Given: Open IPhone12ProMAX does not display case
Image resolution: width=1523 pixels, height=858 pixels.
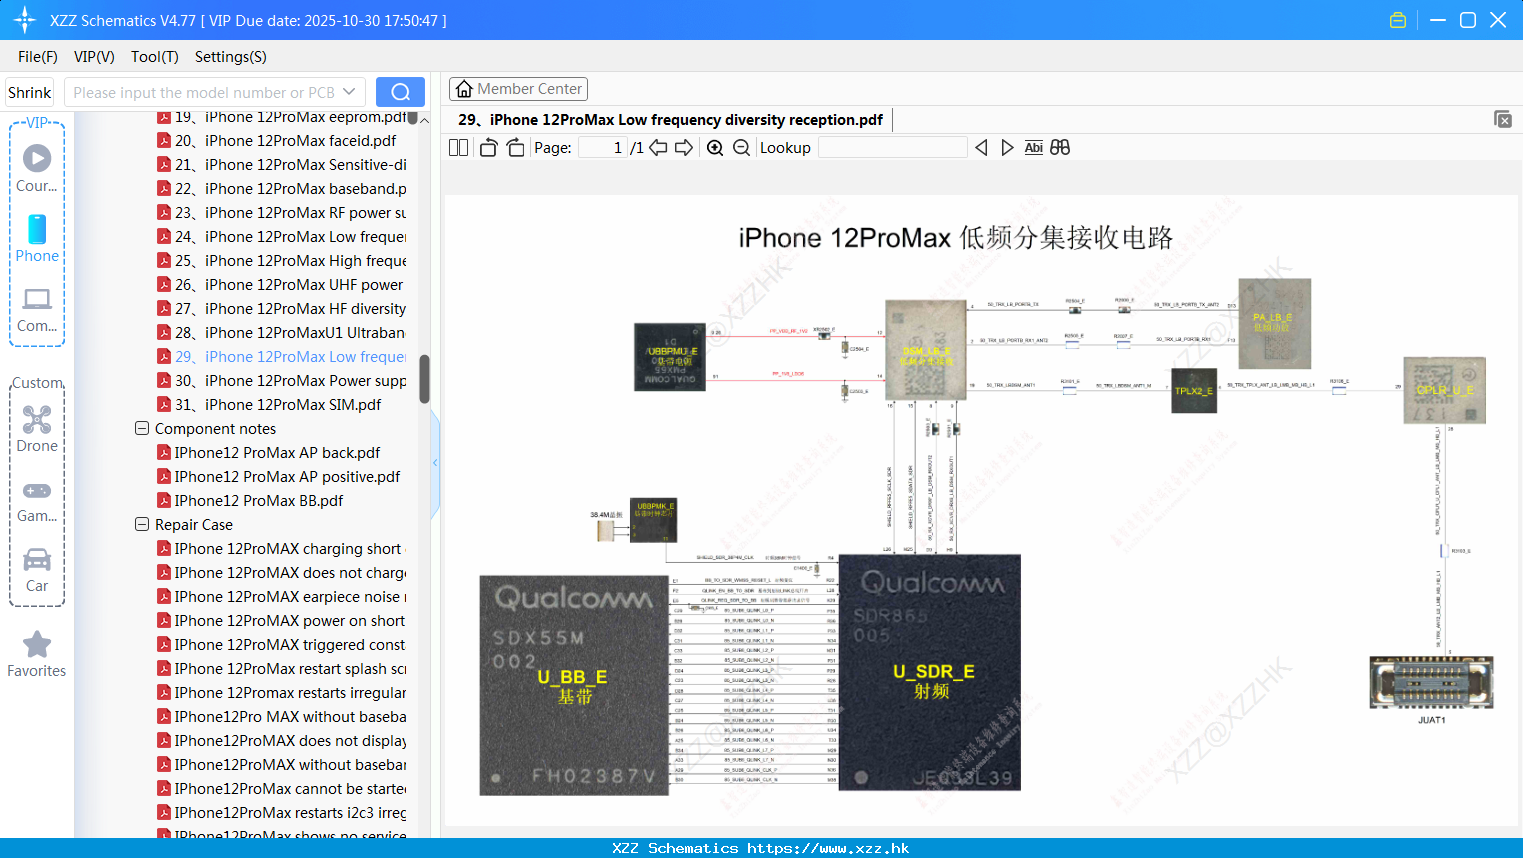Looking at the screenshot, I should tap(282, 741).
